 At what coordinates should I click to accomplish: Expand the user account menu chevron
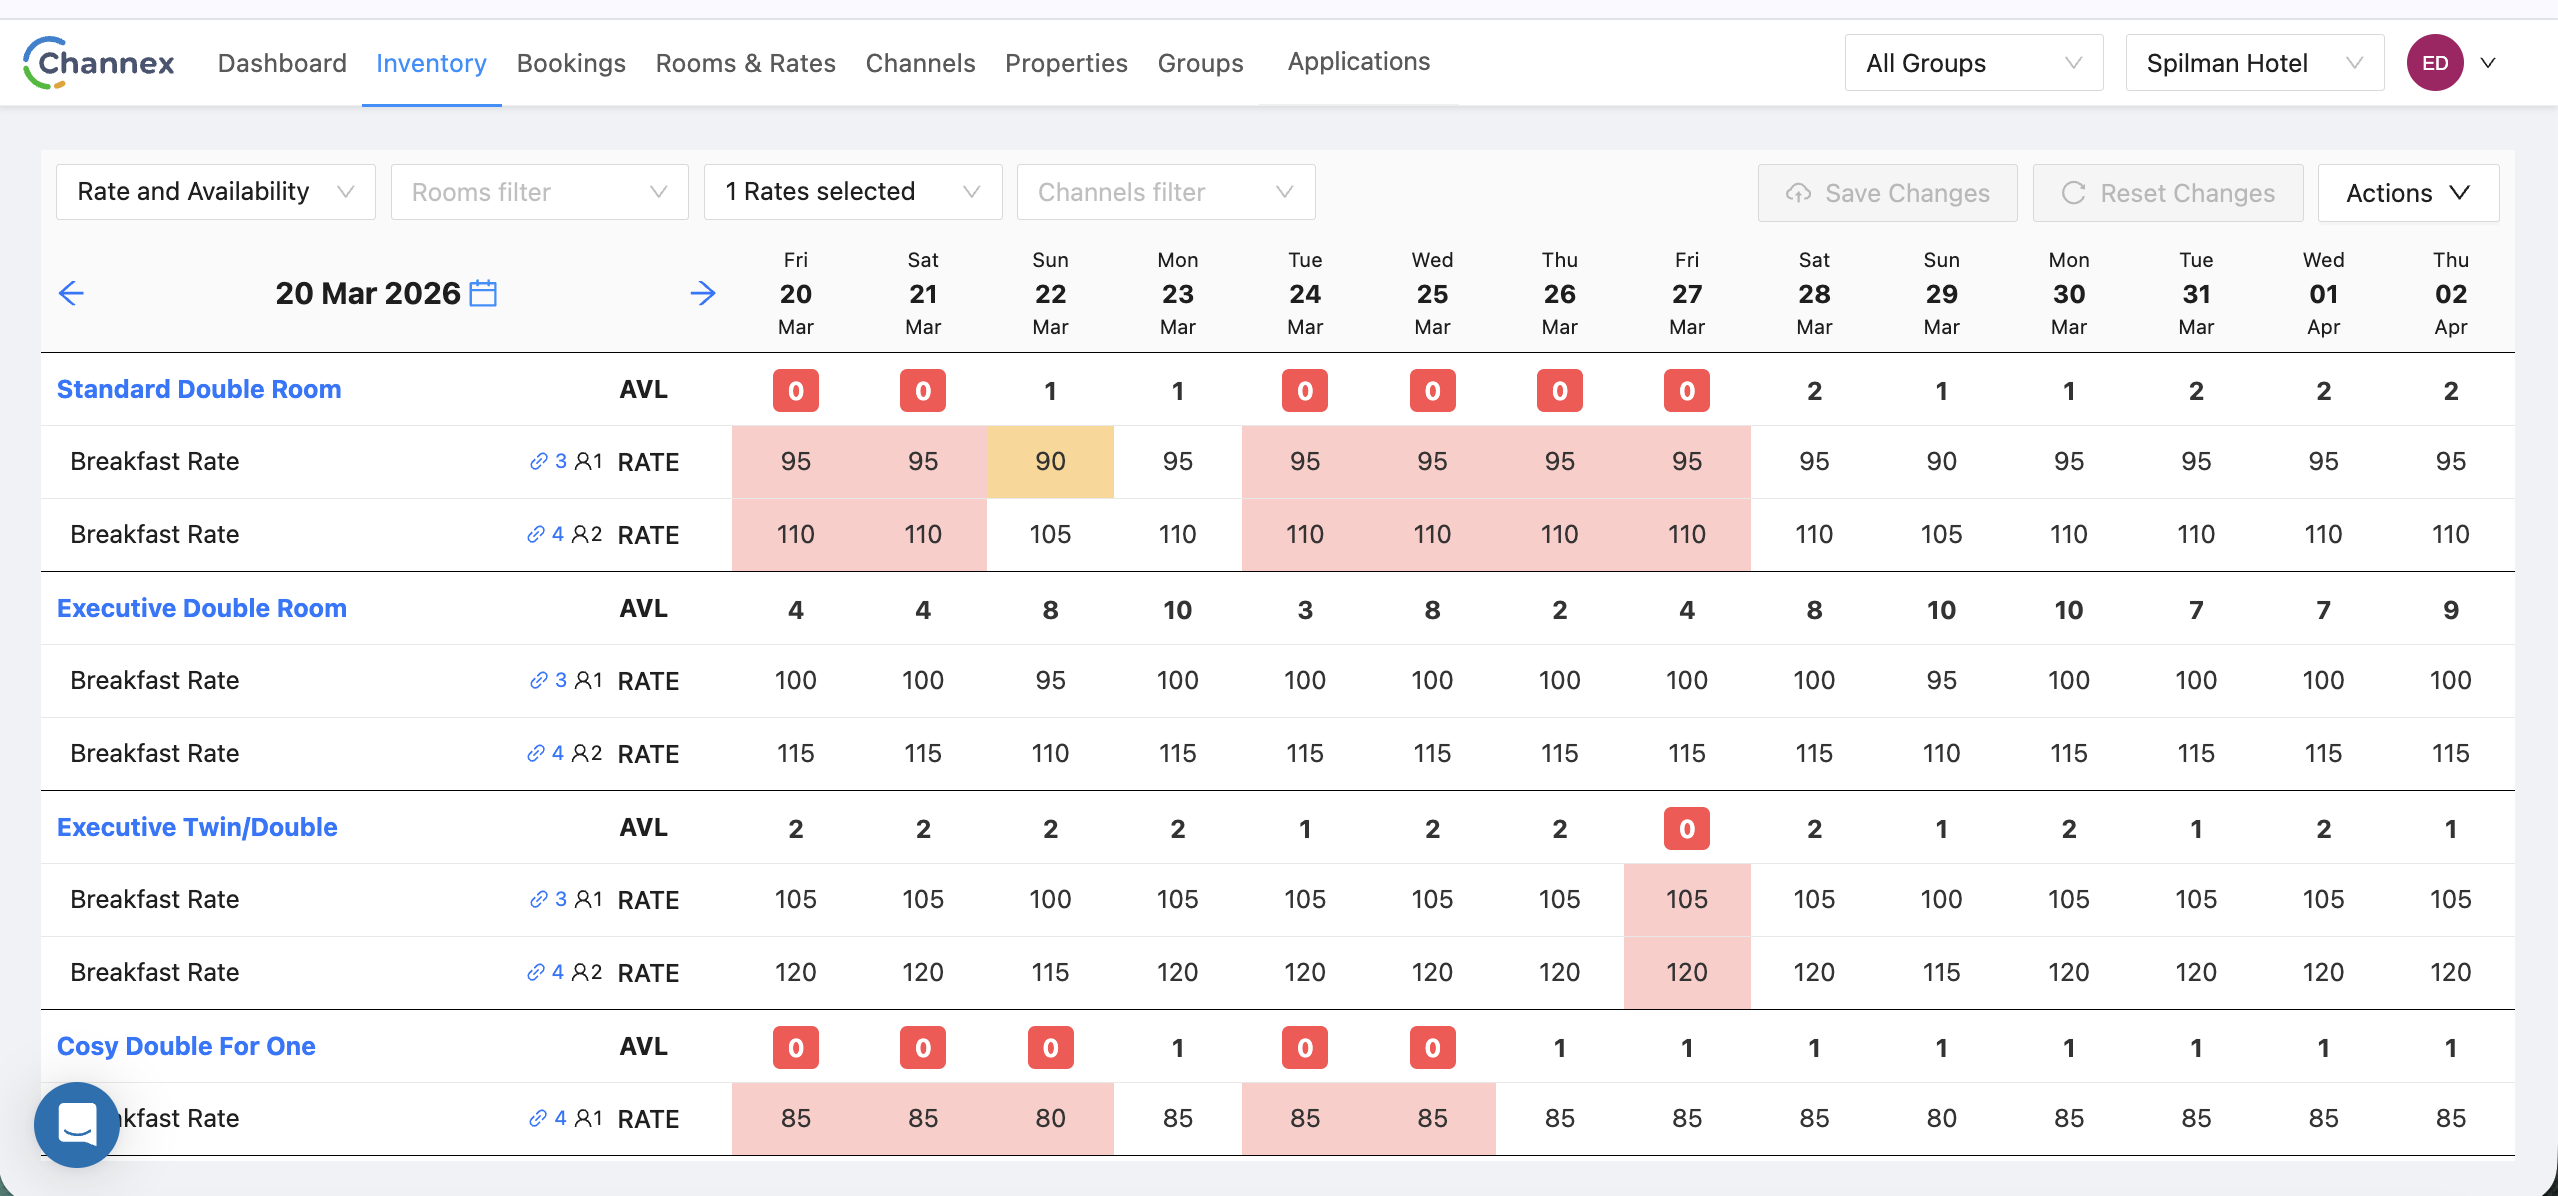2488,63
